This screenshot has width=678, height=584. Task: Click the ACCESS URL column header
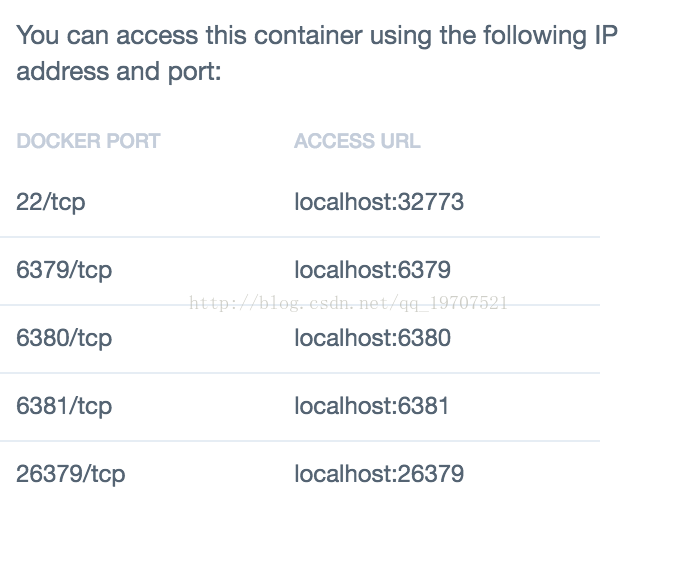[x=357, y=141]
